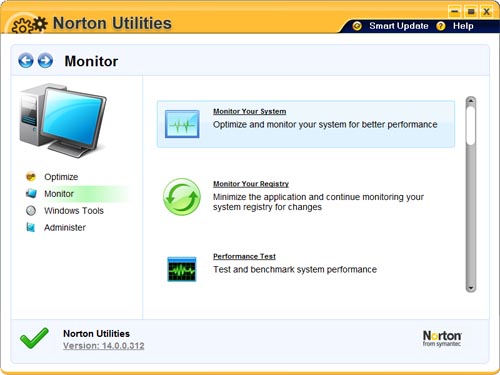Open the Optimize section
The width and height of the screenshot is (500, 375).
(x=61, y=177)
